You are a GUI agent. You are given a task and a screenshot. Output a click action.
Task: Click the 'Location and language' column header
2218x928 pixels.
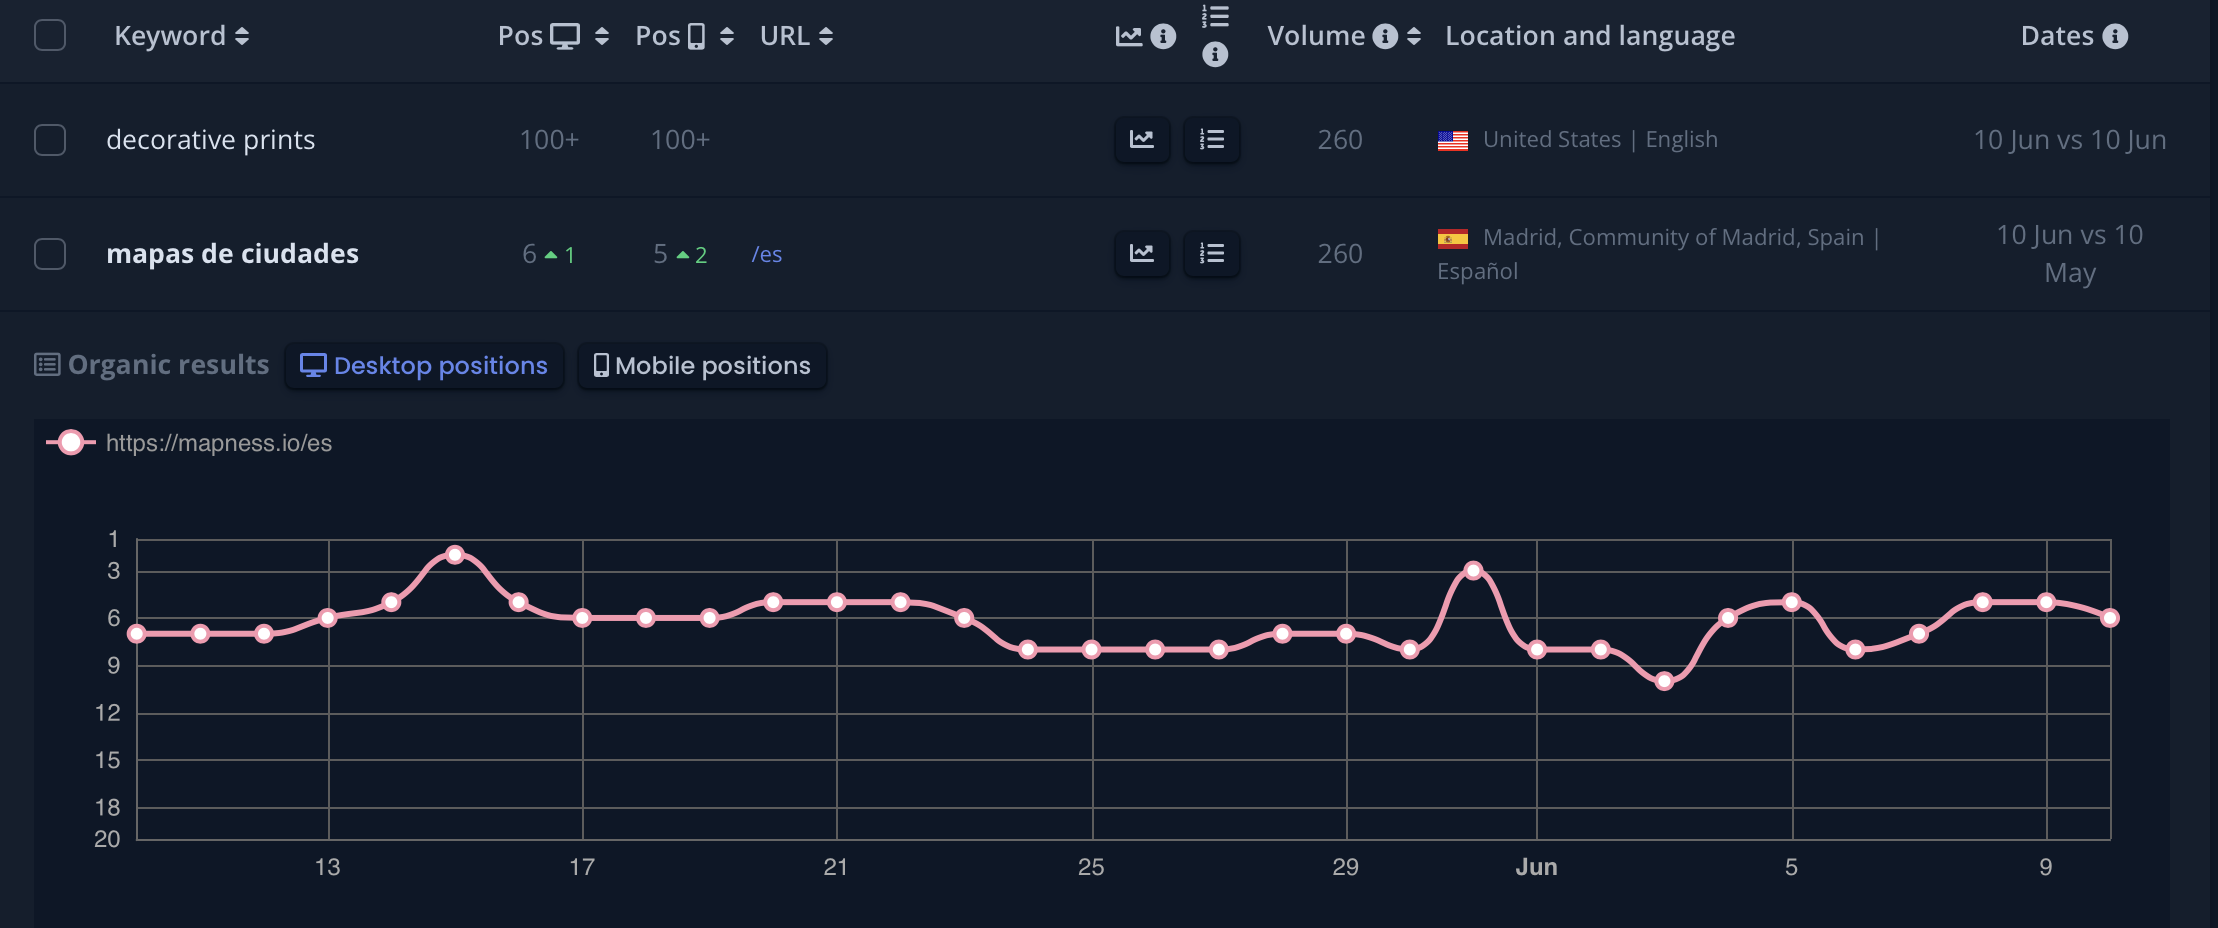1590,36
